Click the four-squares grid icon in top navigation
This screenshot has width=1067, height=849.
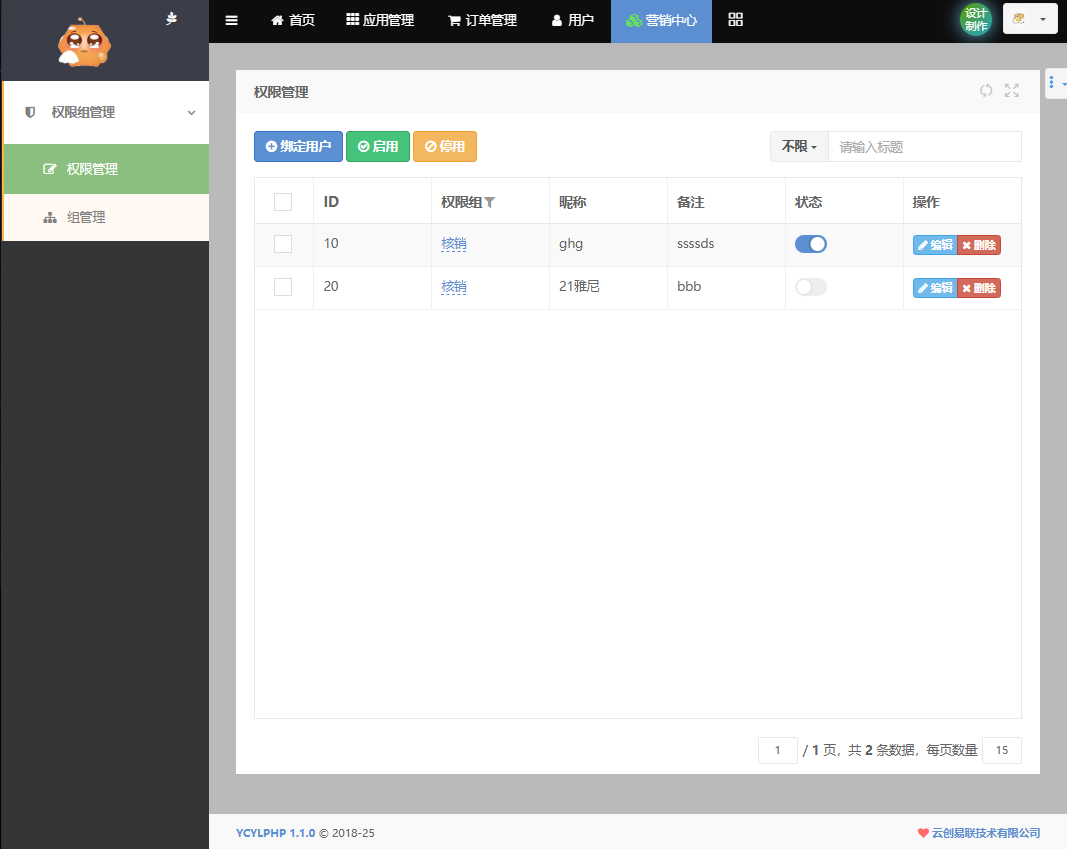736,20
